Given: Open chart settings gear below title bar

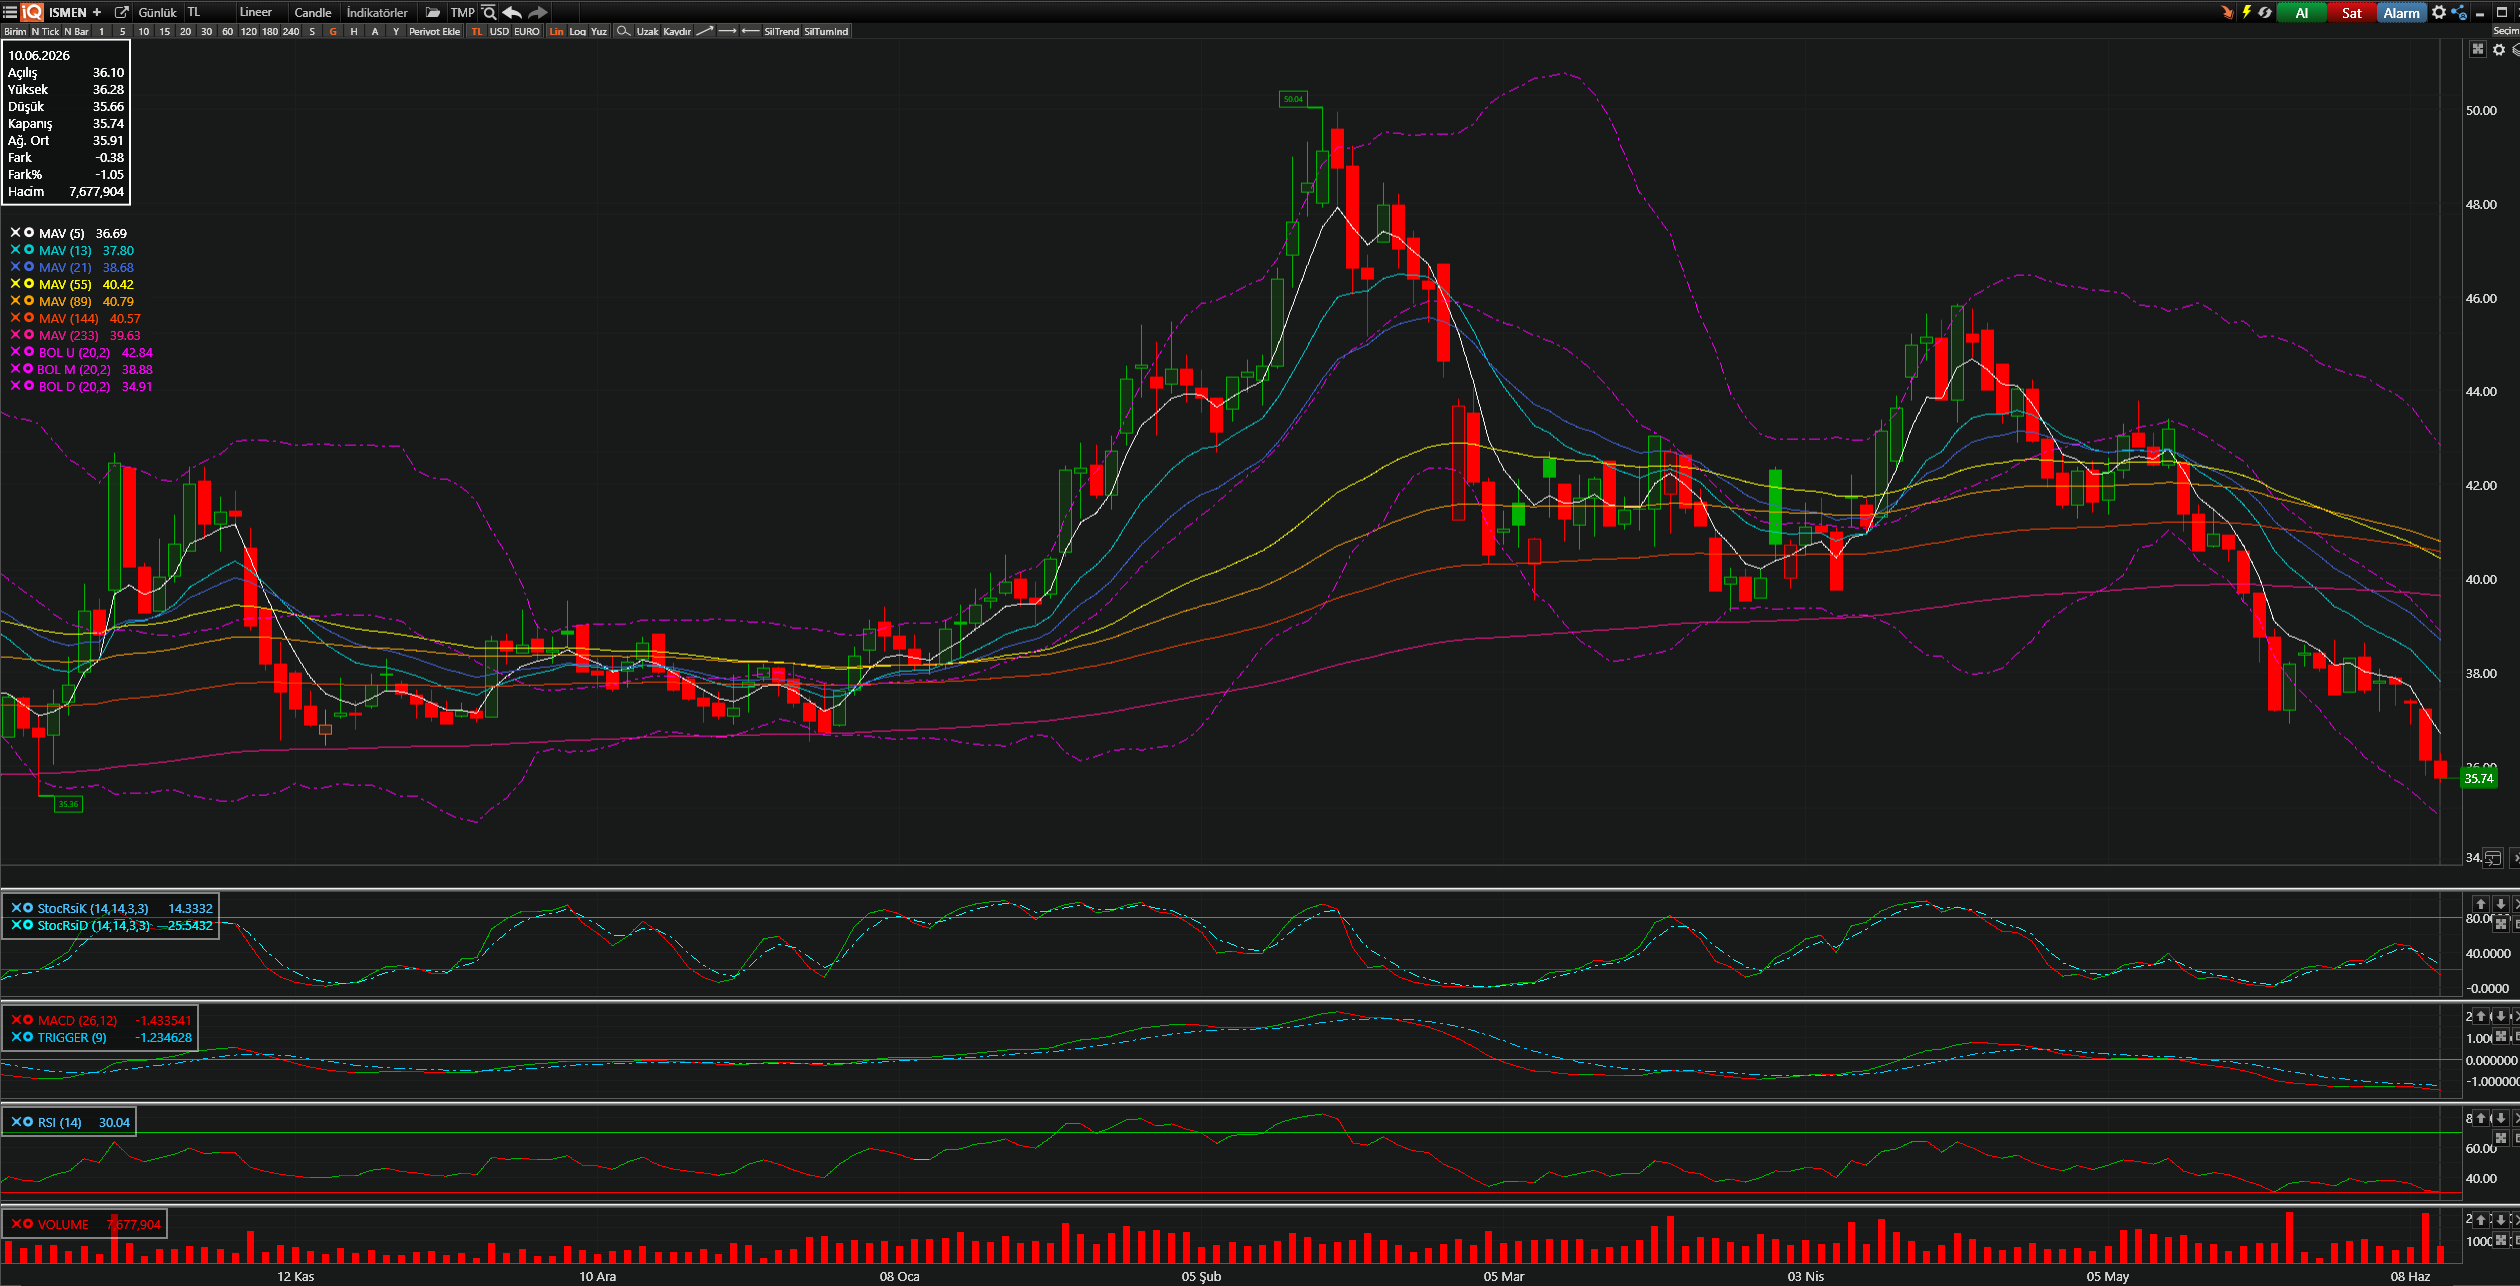Looking at the screenshot, I should (x=2499, y=49).
